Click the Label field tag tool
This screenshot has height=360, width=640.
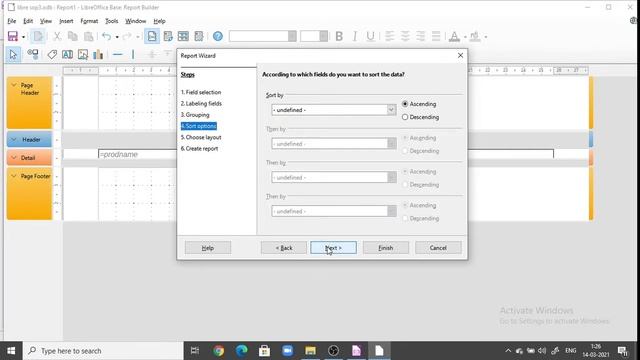(x=52, y=54)
